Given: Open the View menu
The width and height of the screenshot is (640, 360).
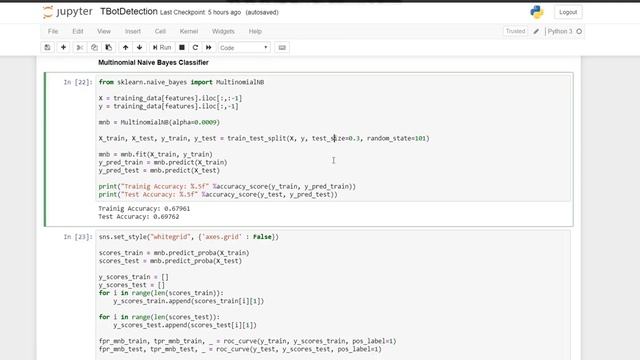Looking at the screenshot, I should coord(104,31).
